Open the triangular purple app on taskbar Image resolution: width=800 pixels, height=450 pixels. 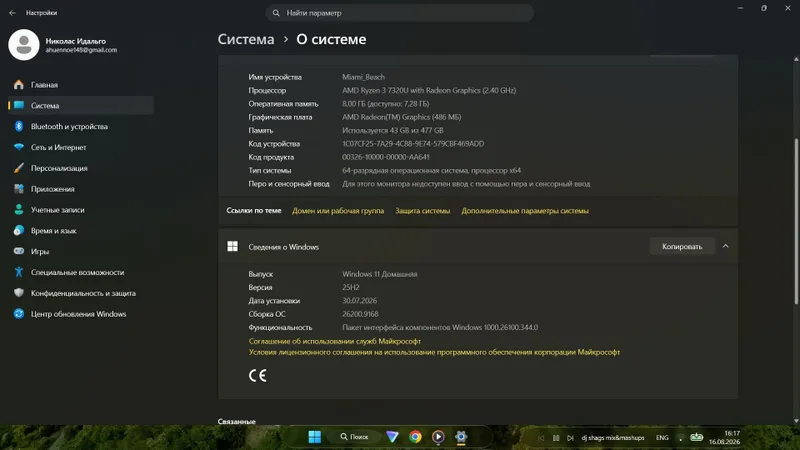[392, 437]
